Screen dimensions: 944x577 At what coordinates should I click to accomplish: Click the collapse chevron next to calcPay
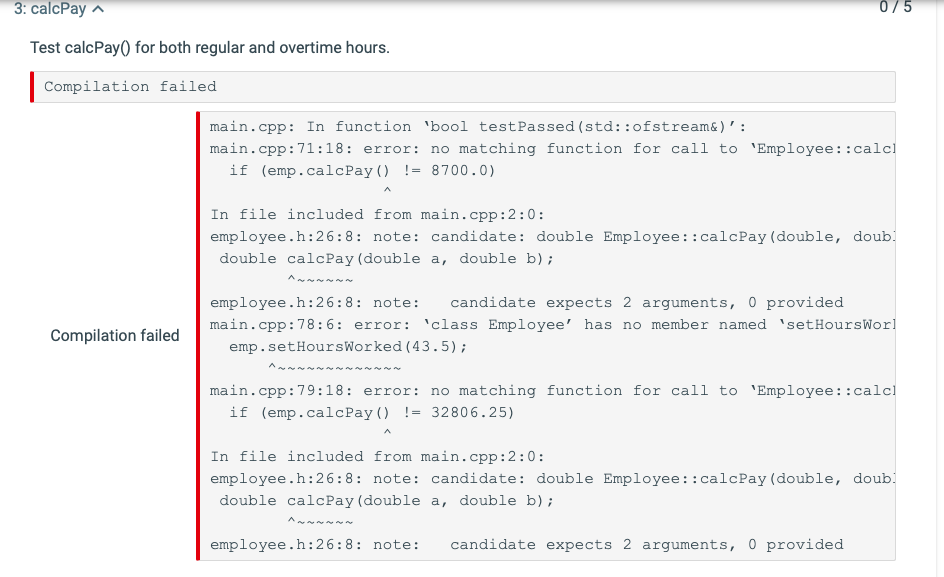(x=98, y=9)
